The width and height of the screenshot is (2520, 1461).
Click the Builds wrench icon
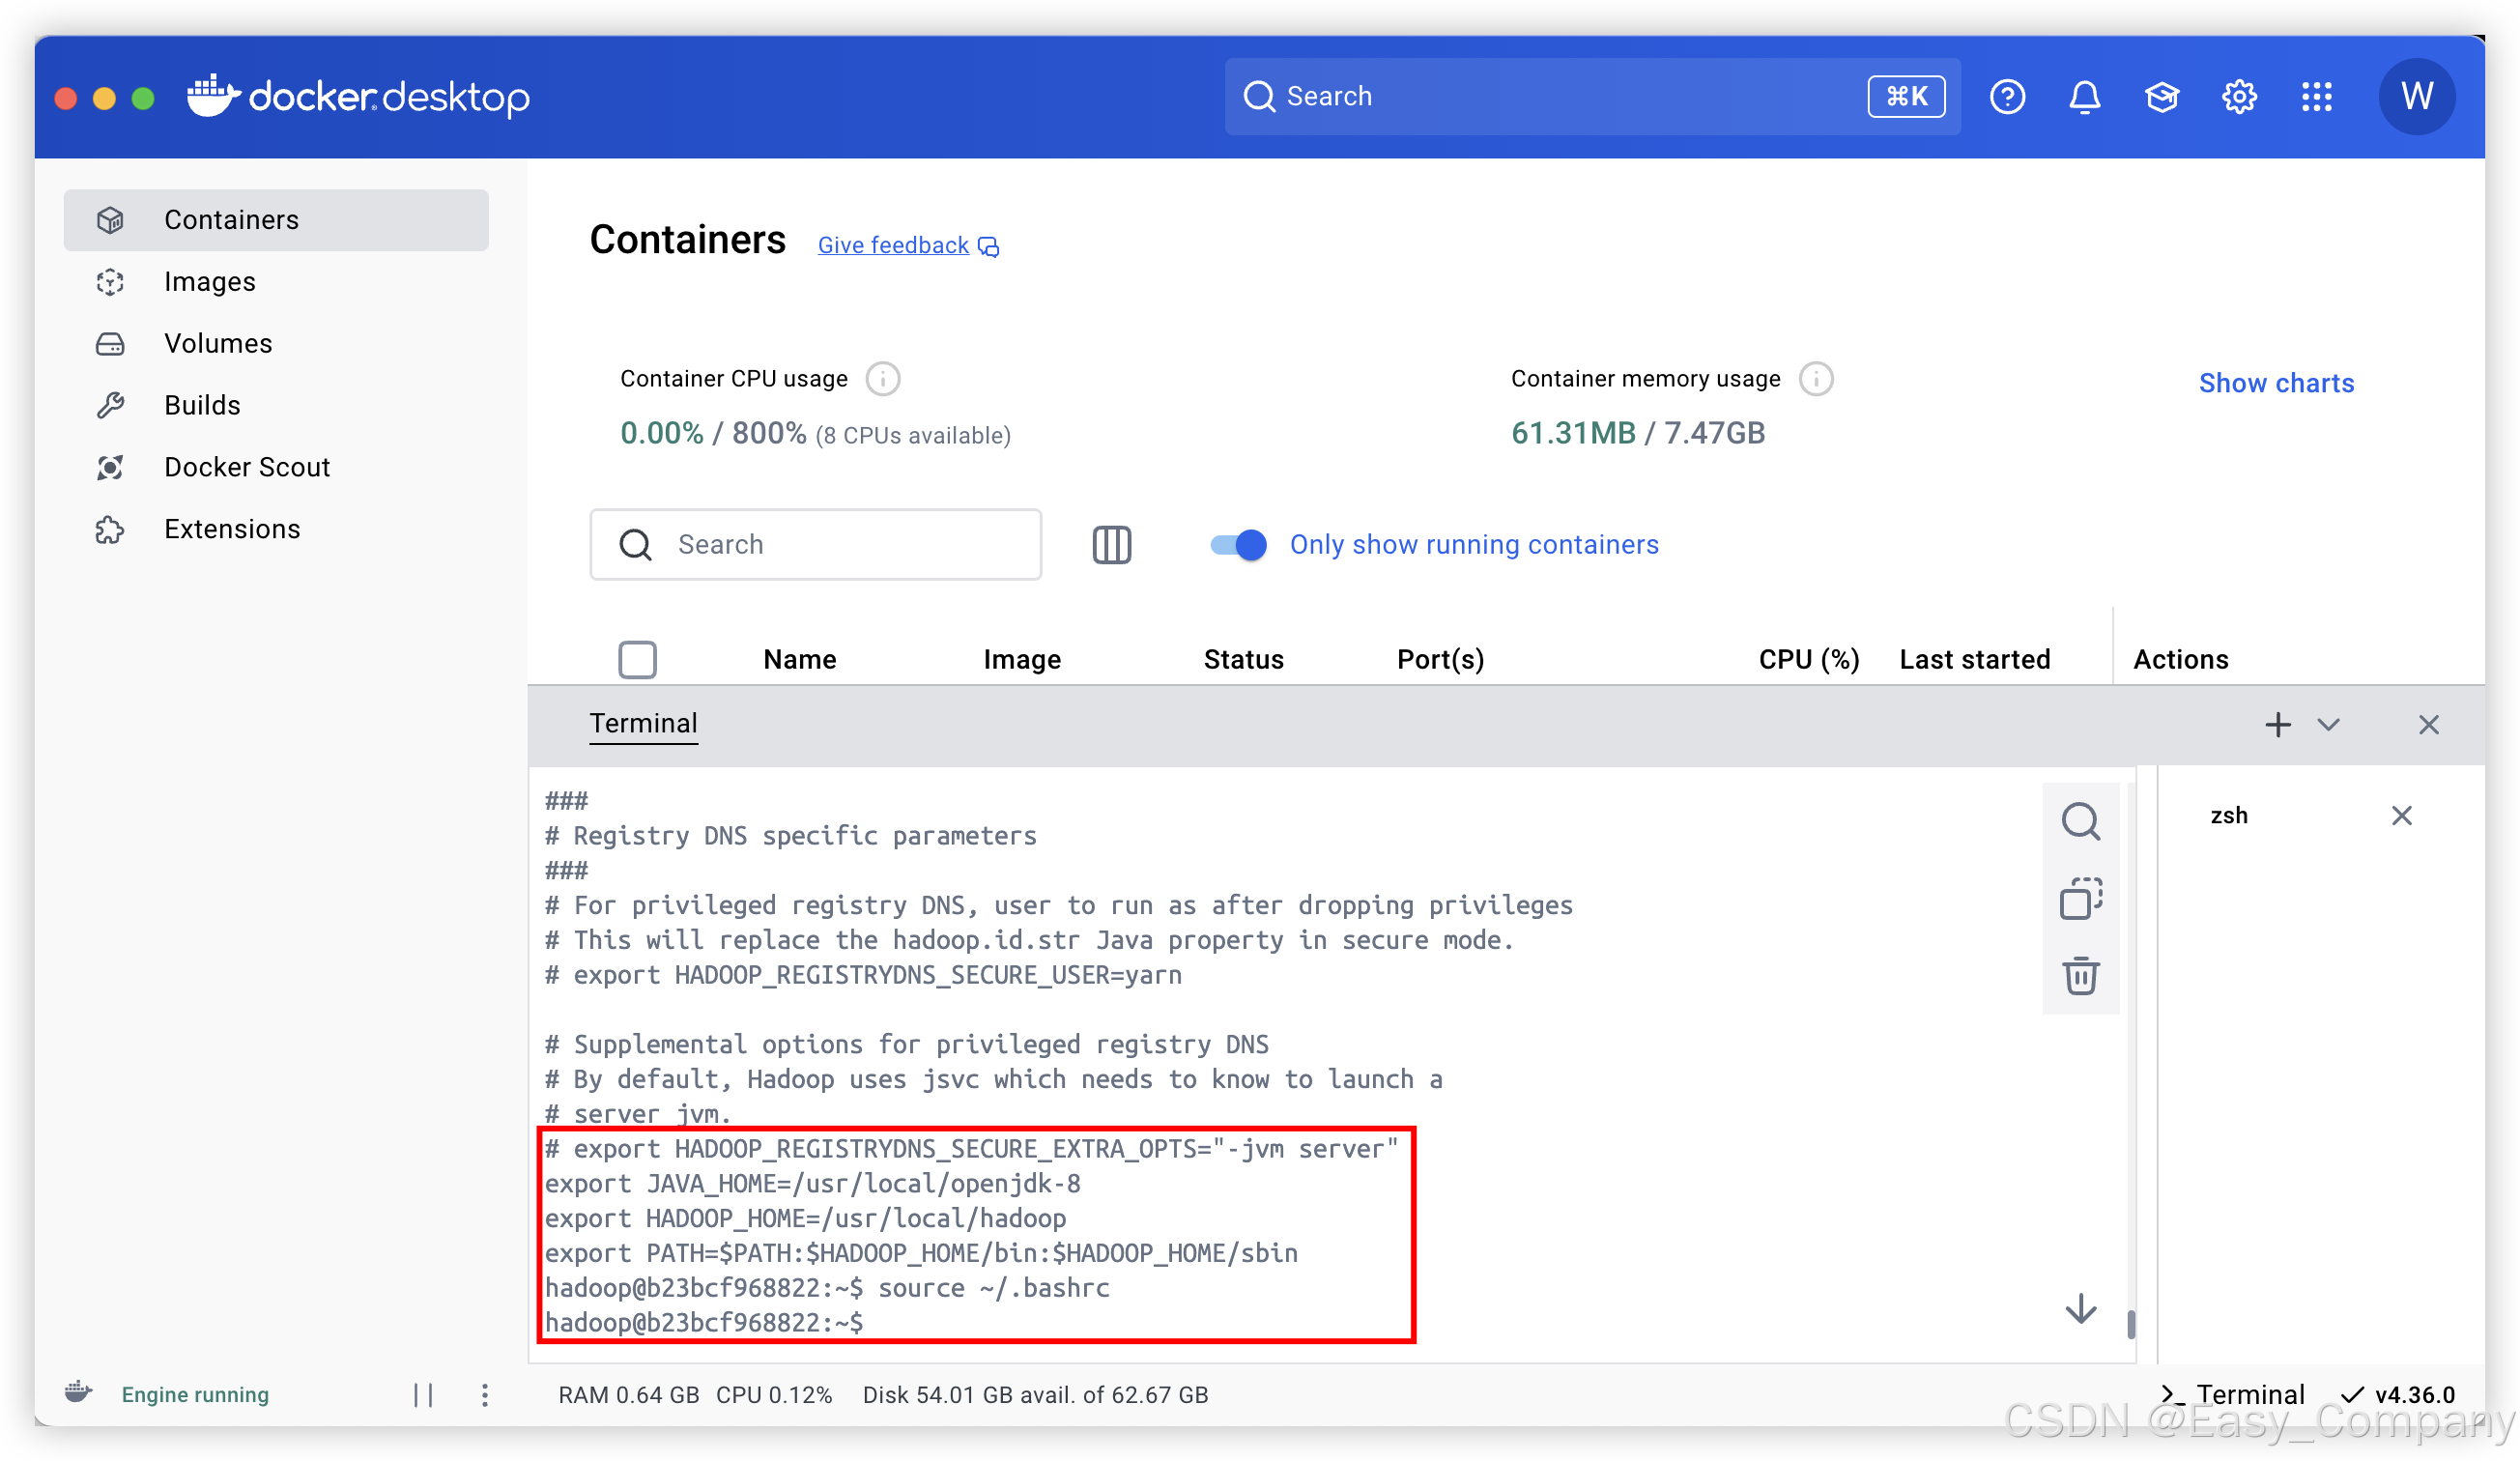pos(110,405)
